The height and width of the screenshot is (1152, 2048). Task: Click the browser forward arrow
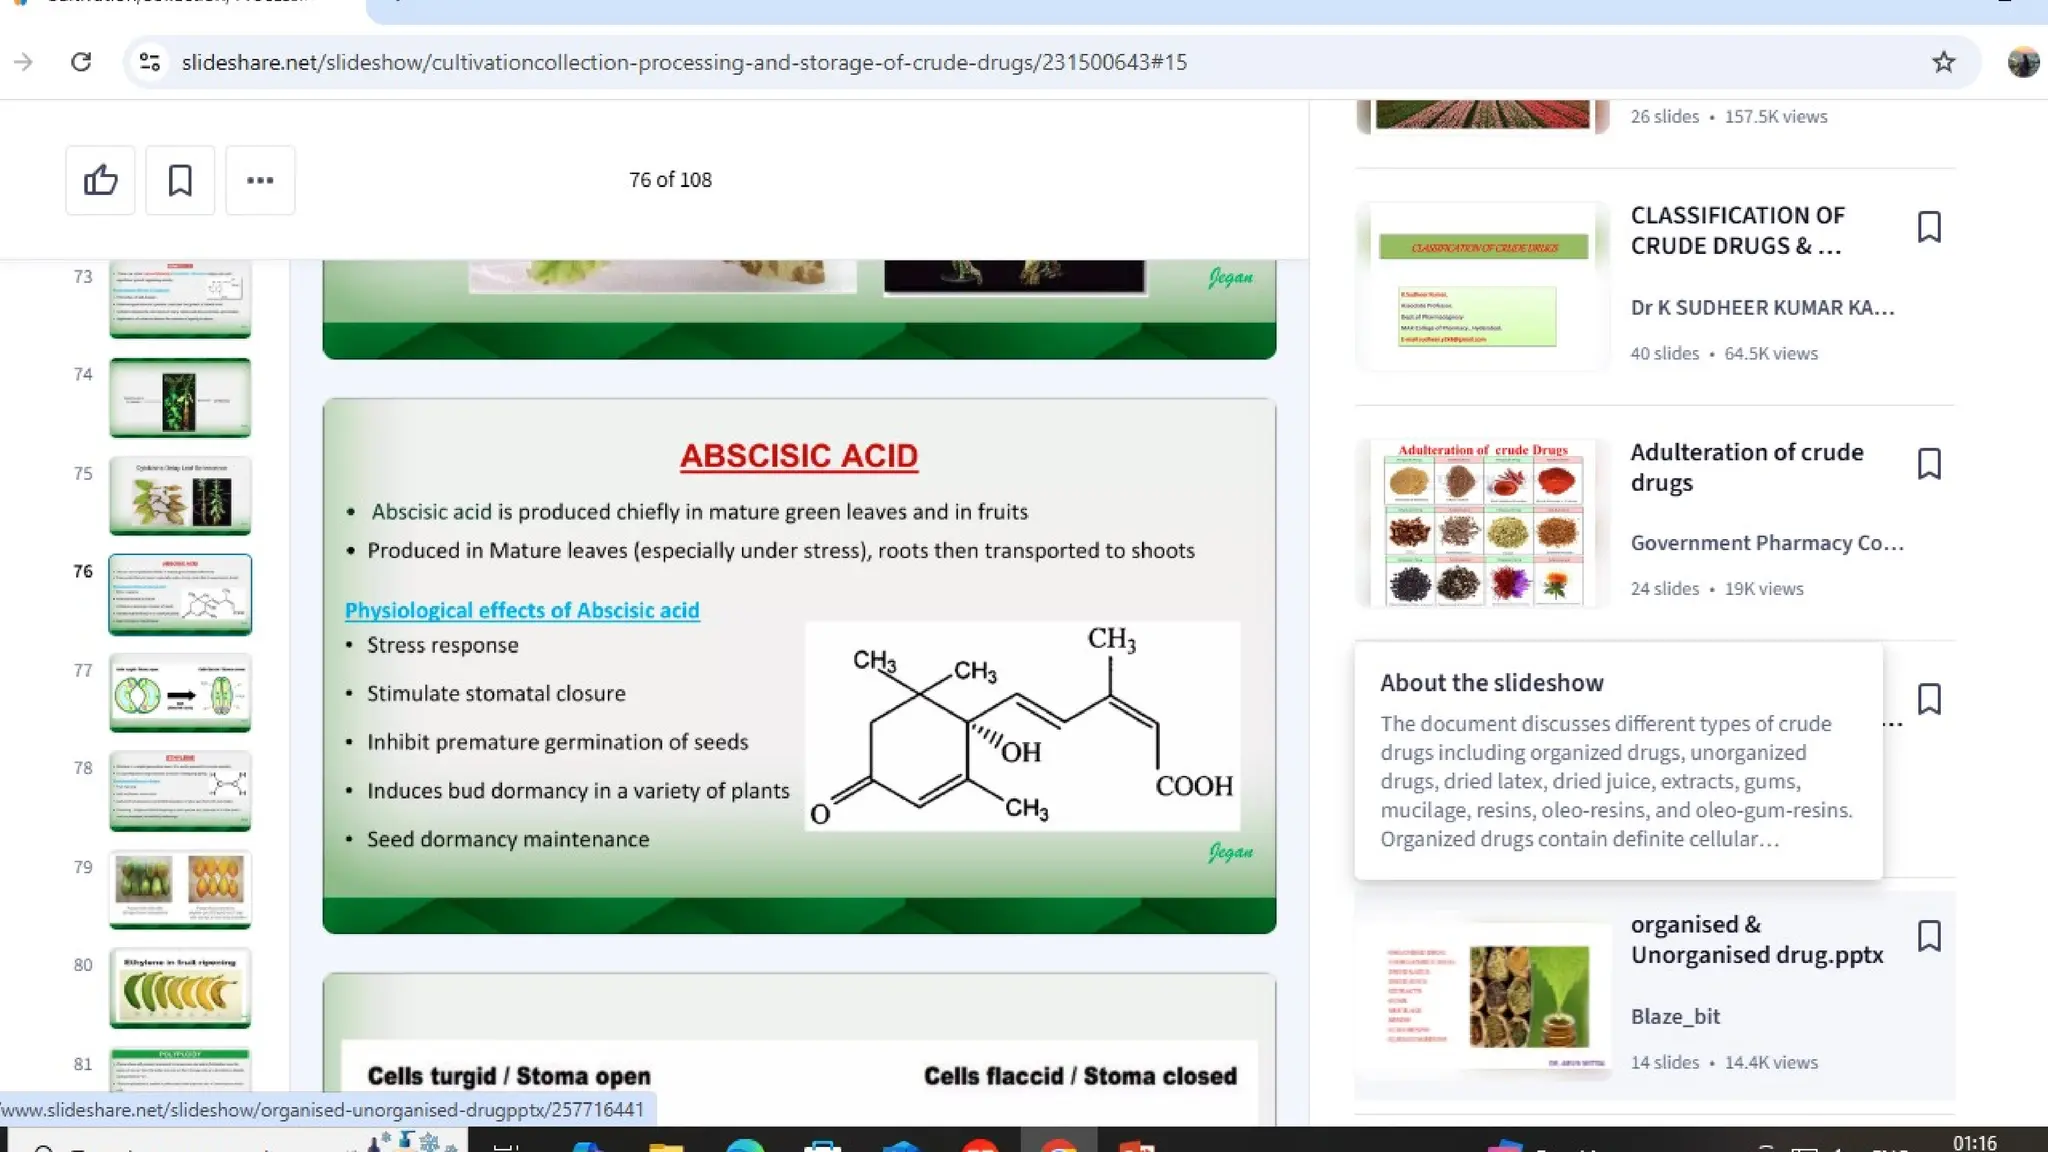pyautogui.click(x=23, y=62)
